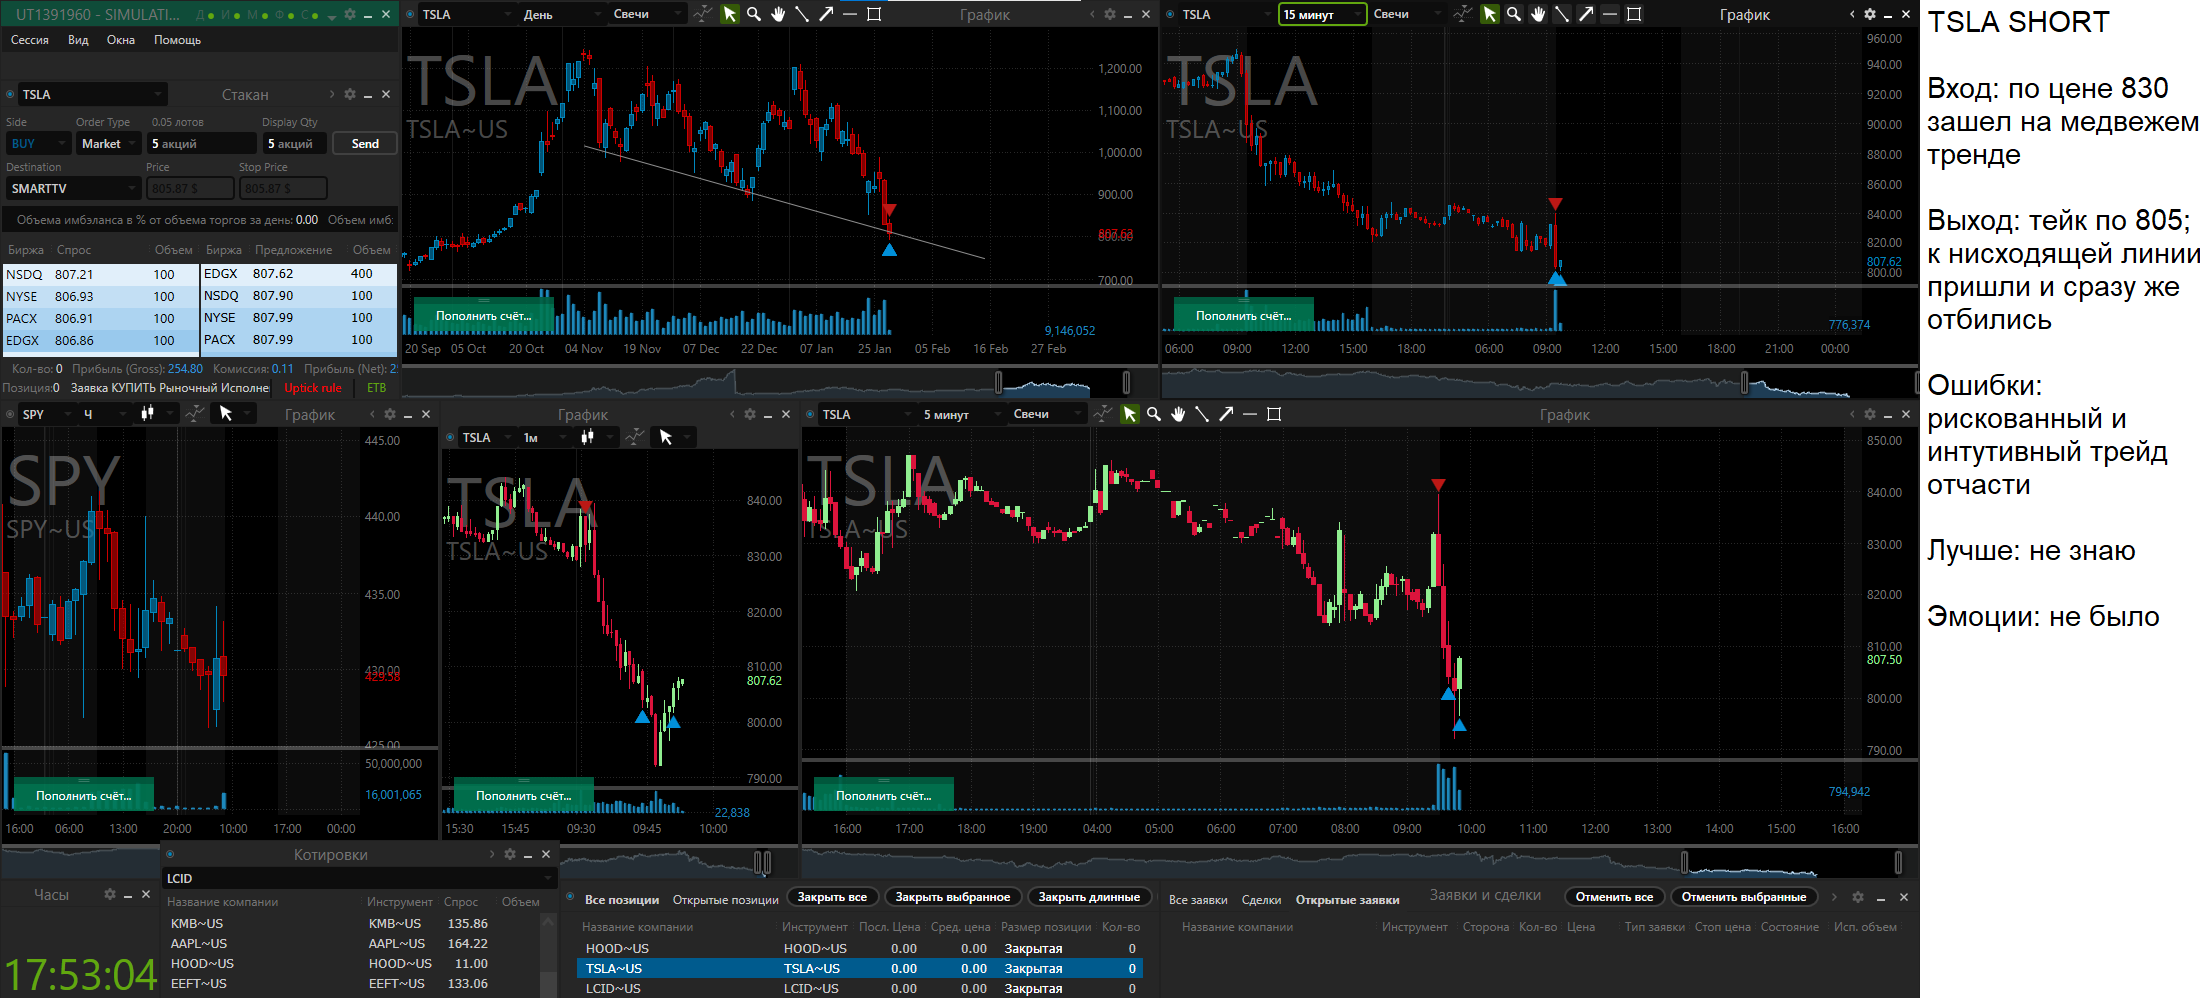The height and width of the screenshot is (998, 2200).
Task: Select the TSLA~US row in positions table
Action: pyautogui.click(x=860, y=968)
